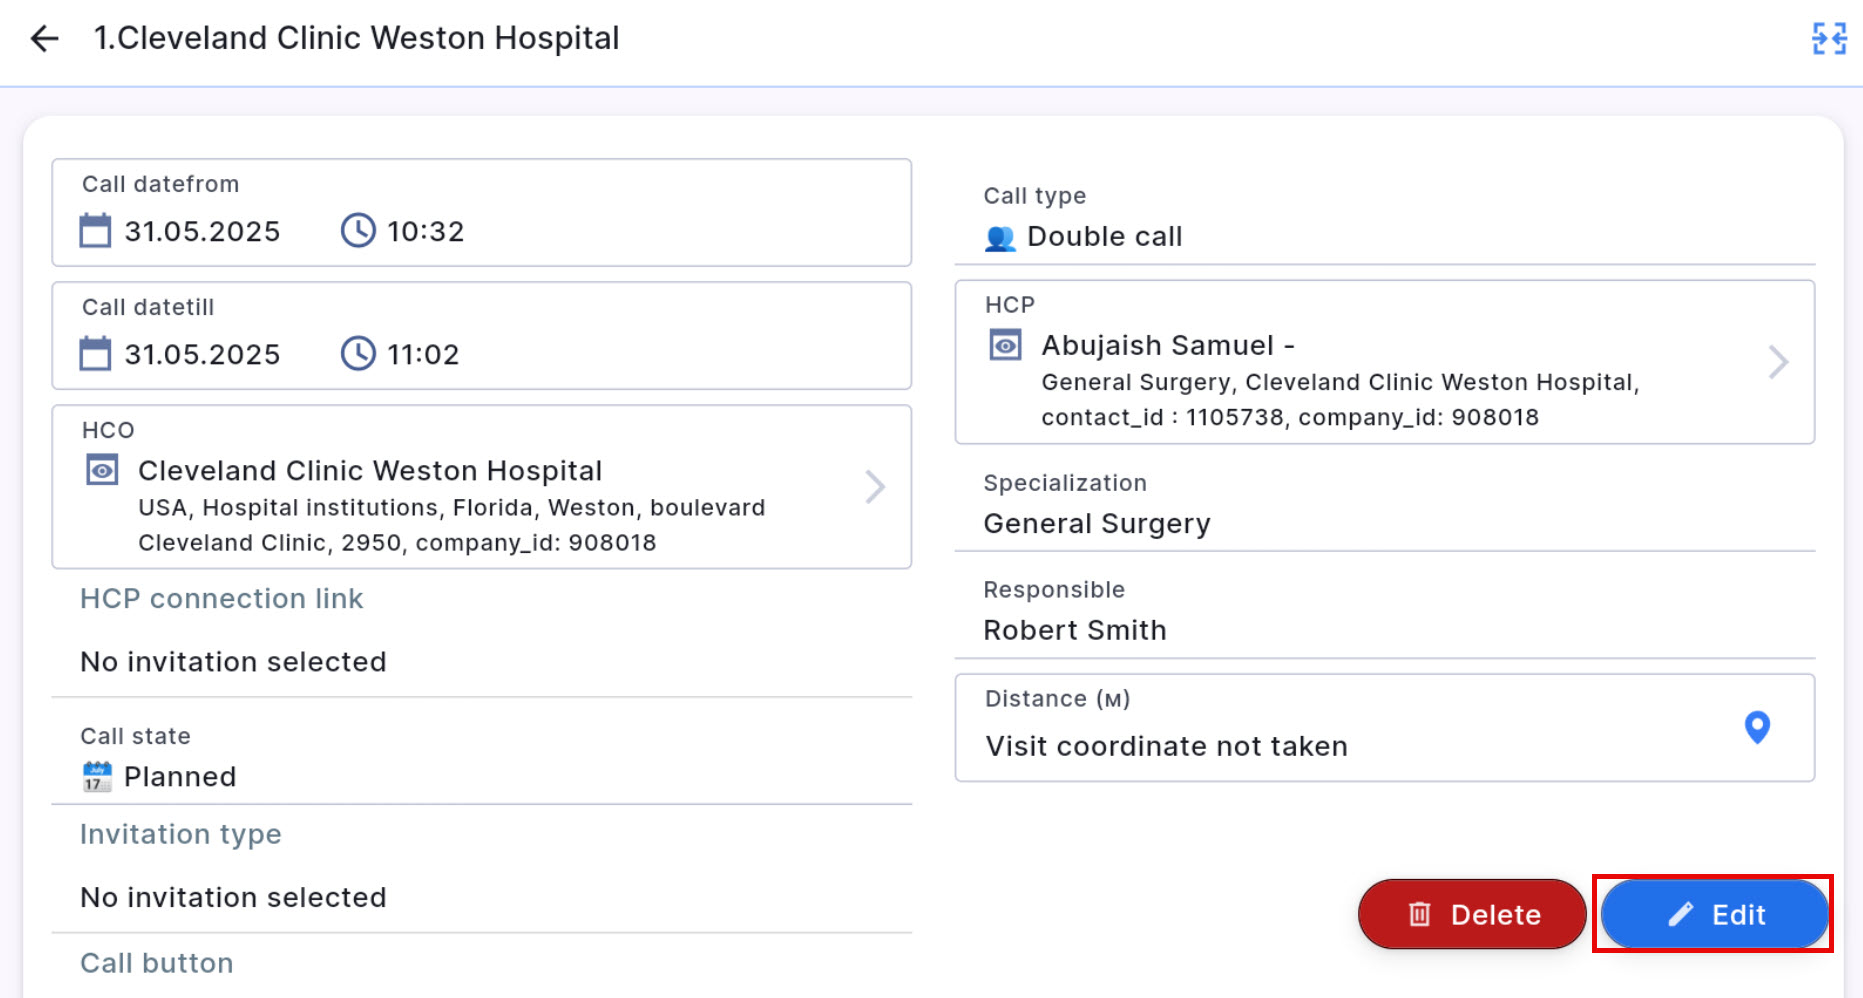This screenshot has height=998, width=1863.
Task: Select the Call datetill time 11:02
Action: tap(423, 355)
